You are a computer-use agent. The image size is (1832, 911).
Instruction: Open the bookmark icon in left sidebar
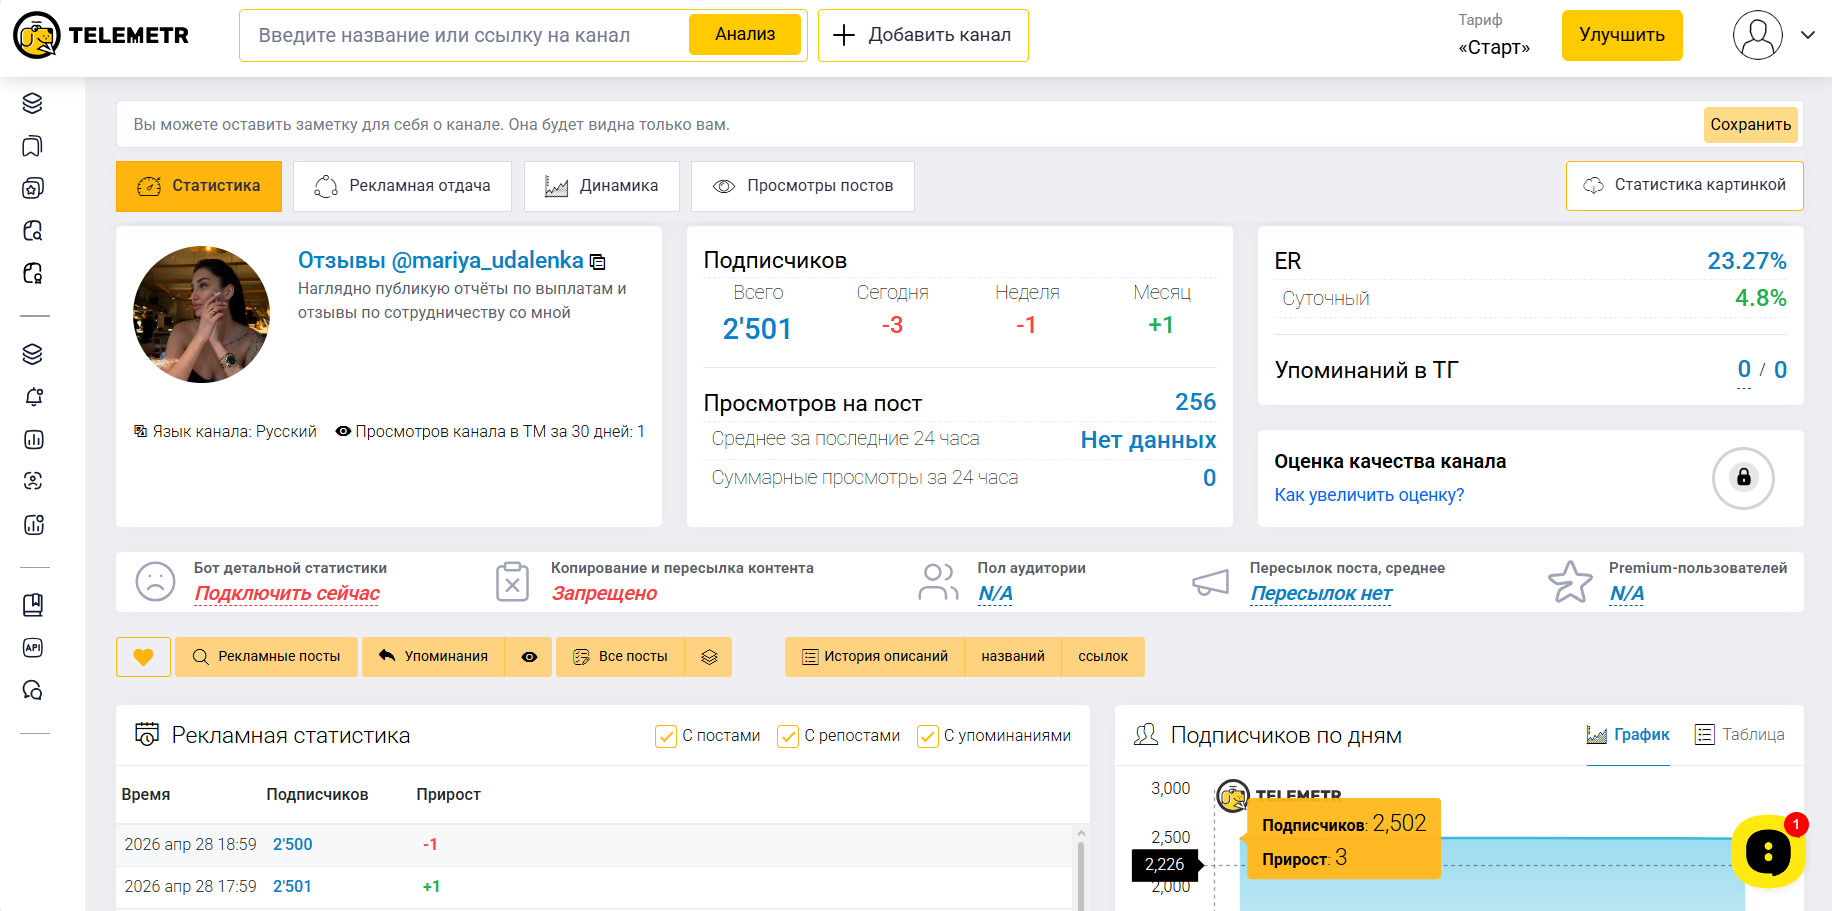[33, 147]
